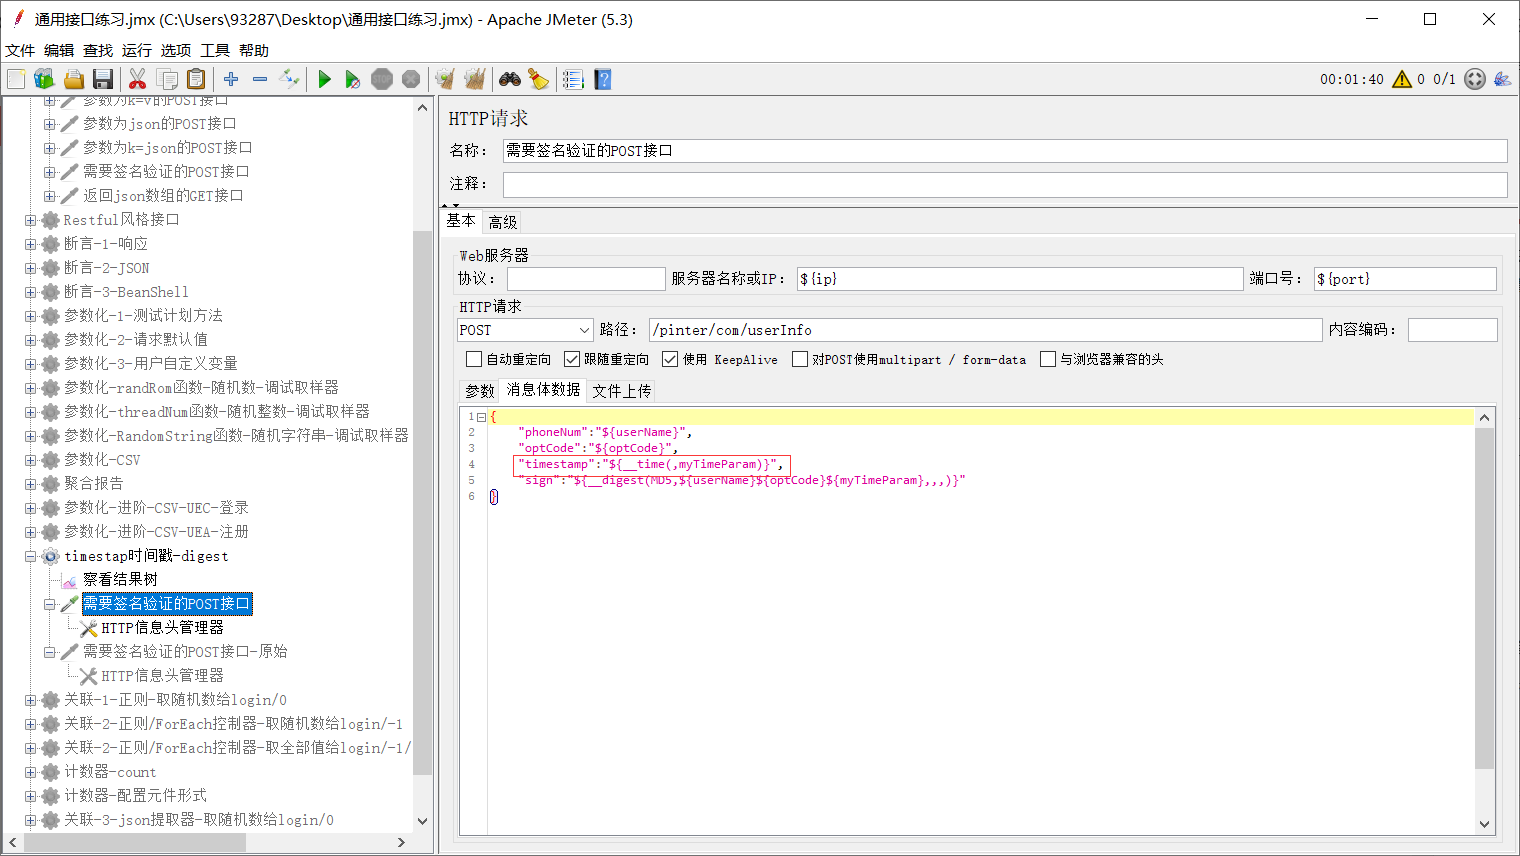
Task: Toggle 跟随重定向 checkbox
Action: pos(572,359)
